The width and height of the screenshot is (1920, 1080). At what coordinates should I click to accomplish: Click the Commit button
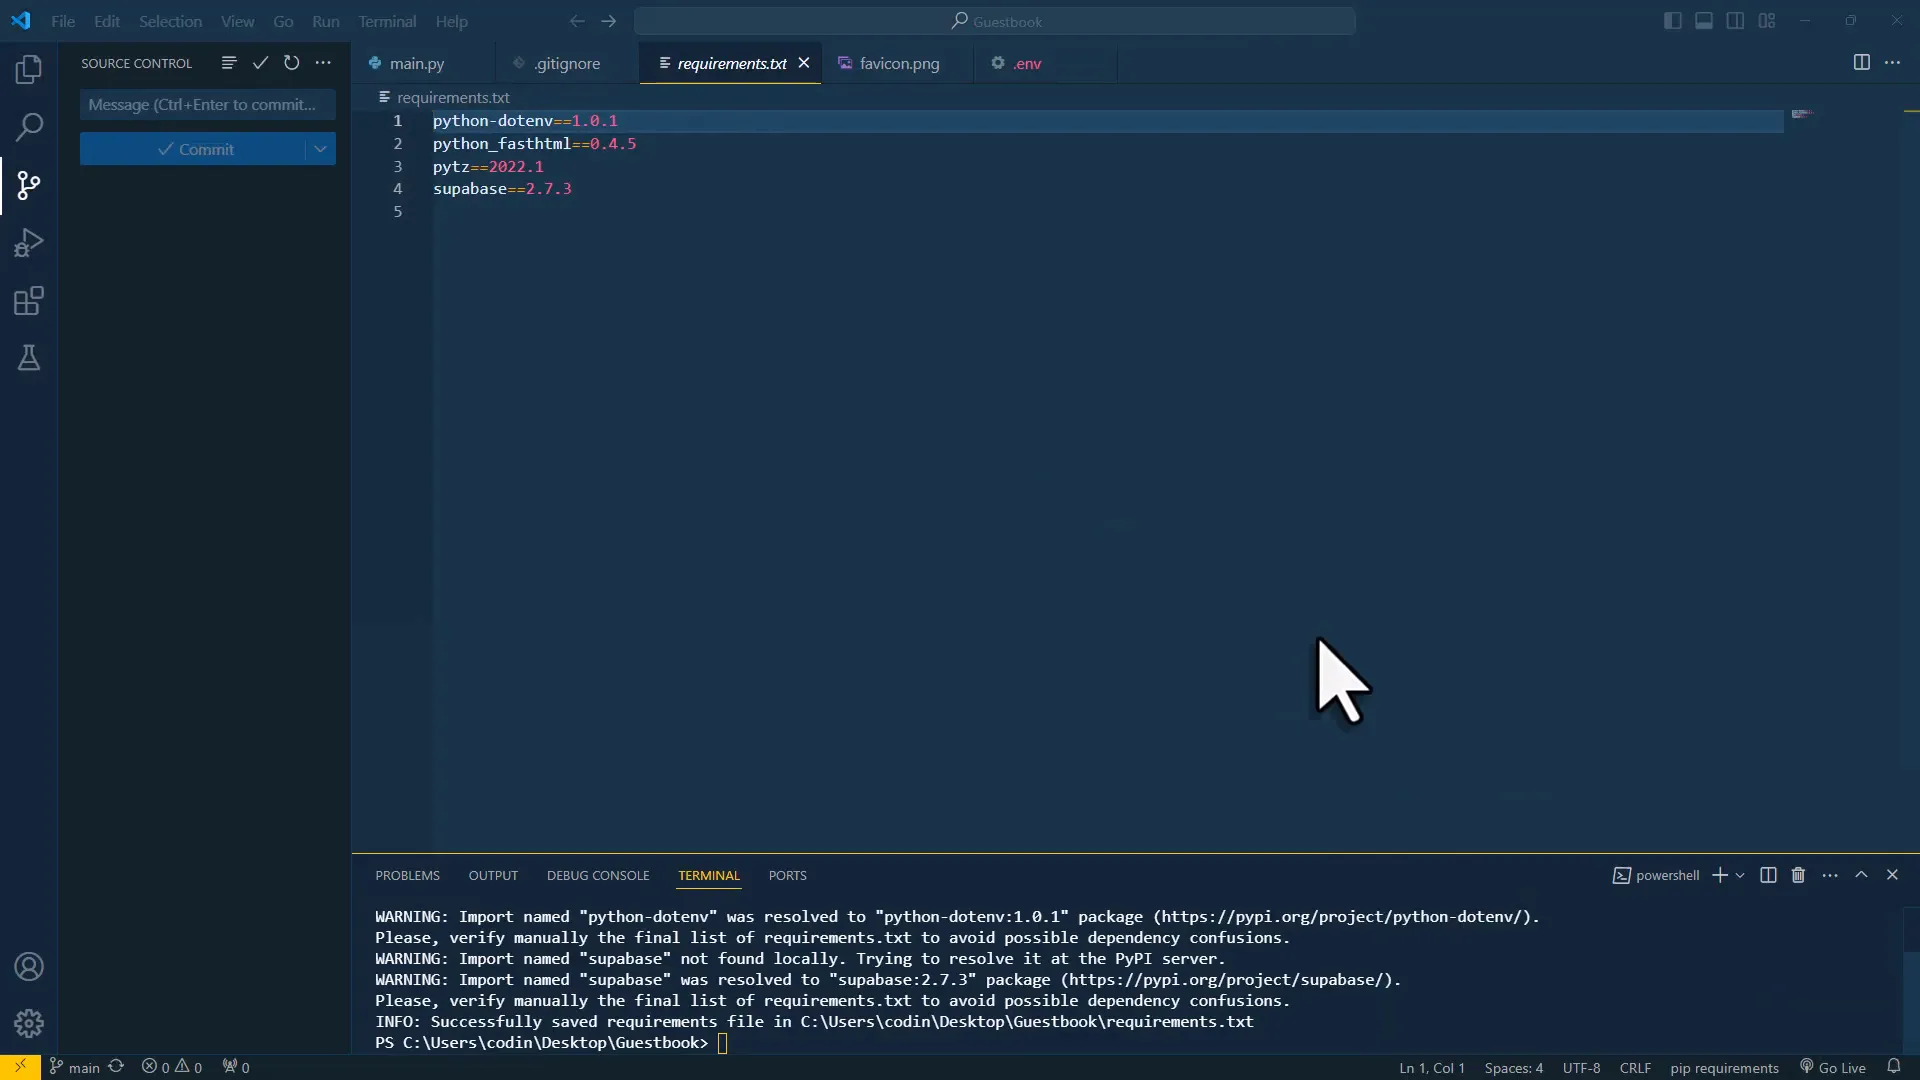coord(193,149)
